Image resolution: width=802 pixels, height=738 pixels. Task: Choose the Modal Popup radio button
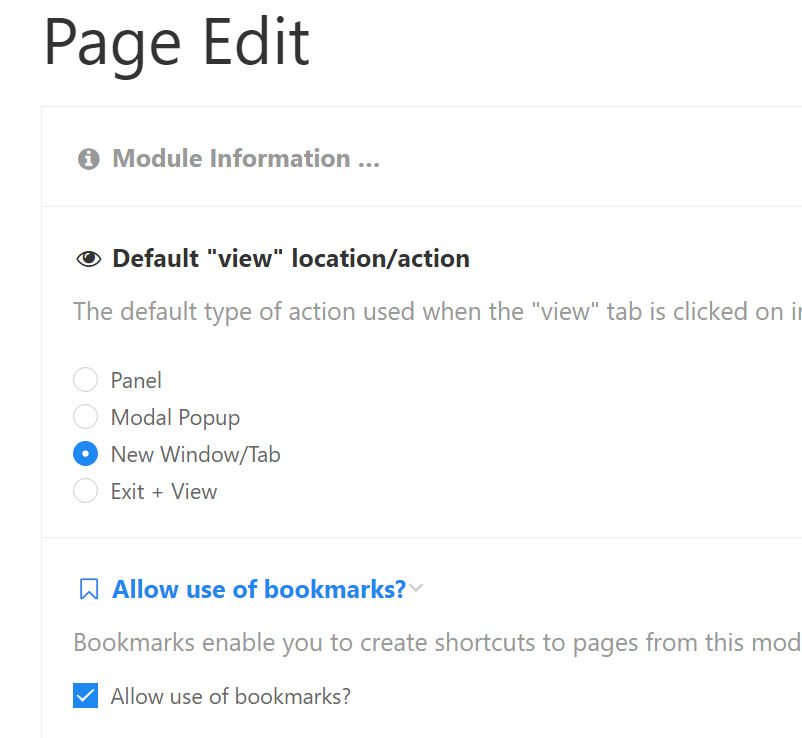(86, 417)
